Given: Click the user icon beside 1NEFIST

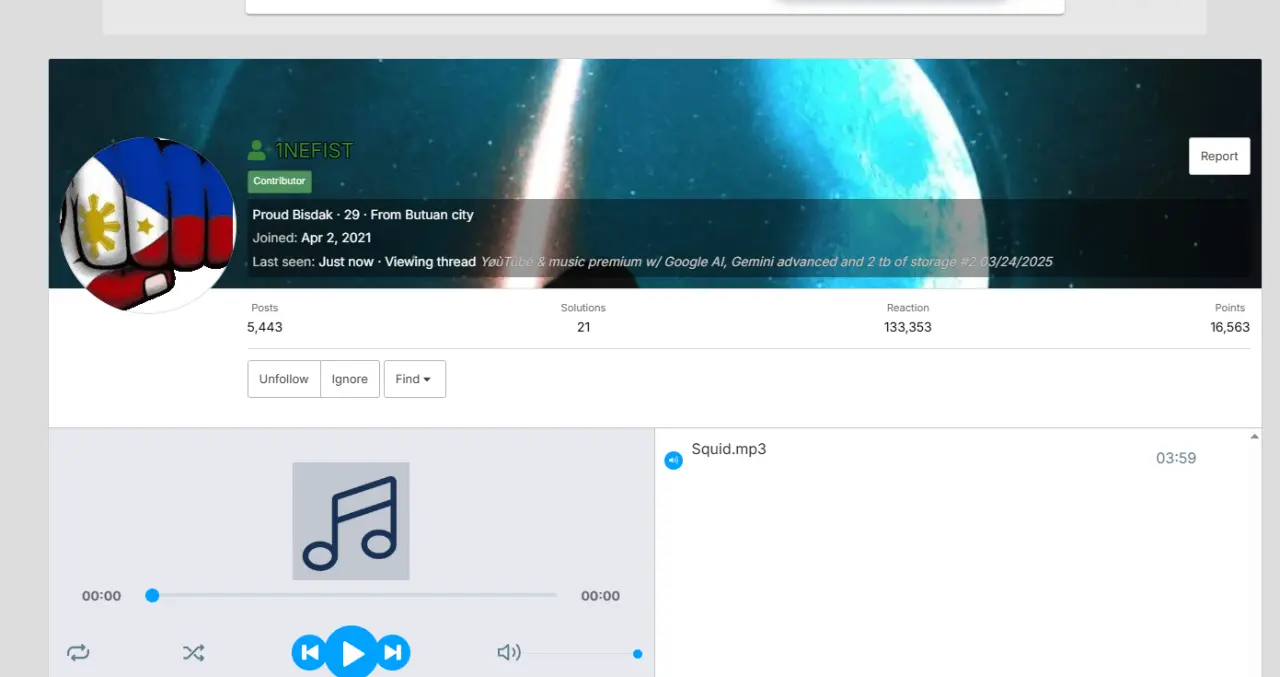Looking at the screenshot, I should tap(257, 151).
